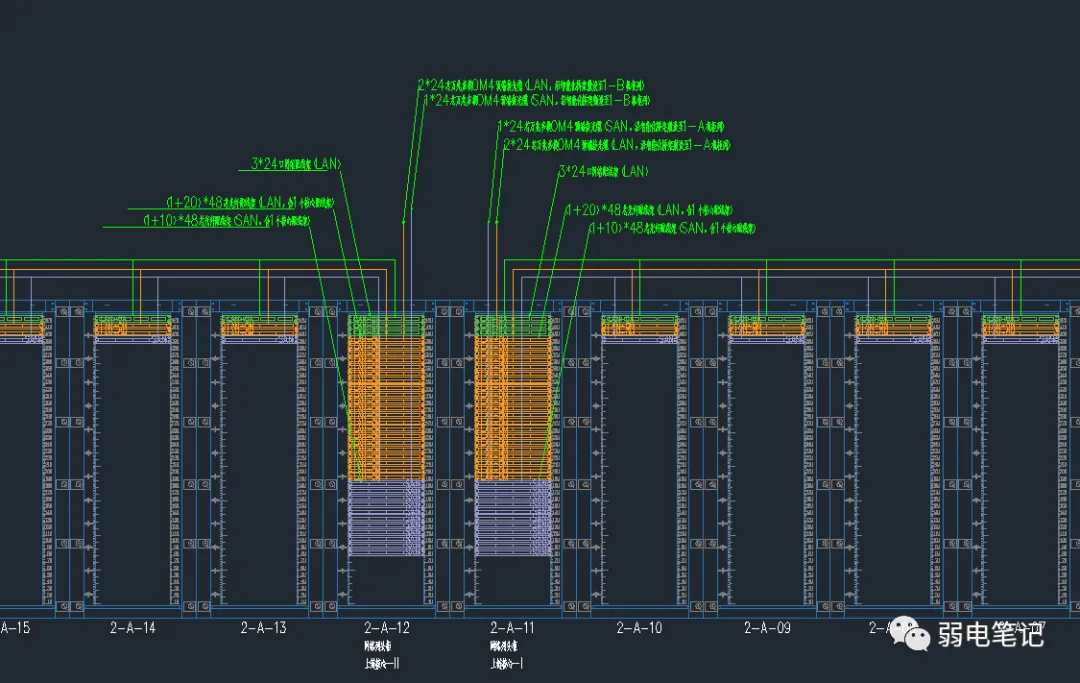This screenshot has width=1080, height=683.
Task: Click the "1*24 … OM4 … SAN … -A" annotation
Action: [611, 127]
